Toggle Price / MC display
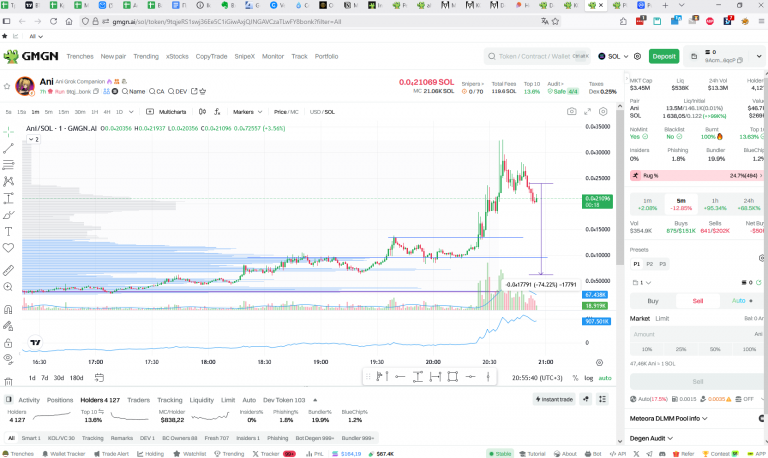The image size is (768, 458). coord(286,112)
